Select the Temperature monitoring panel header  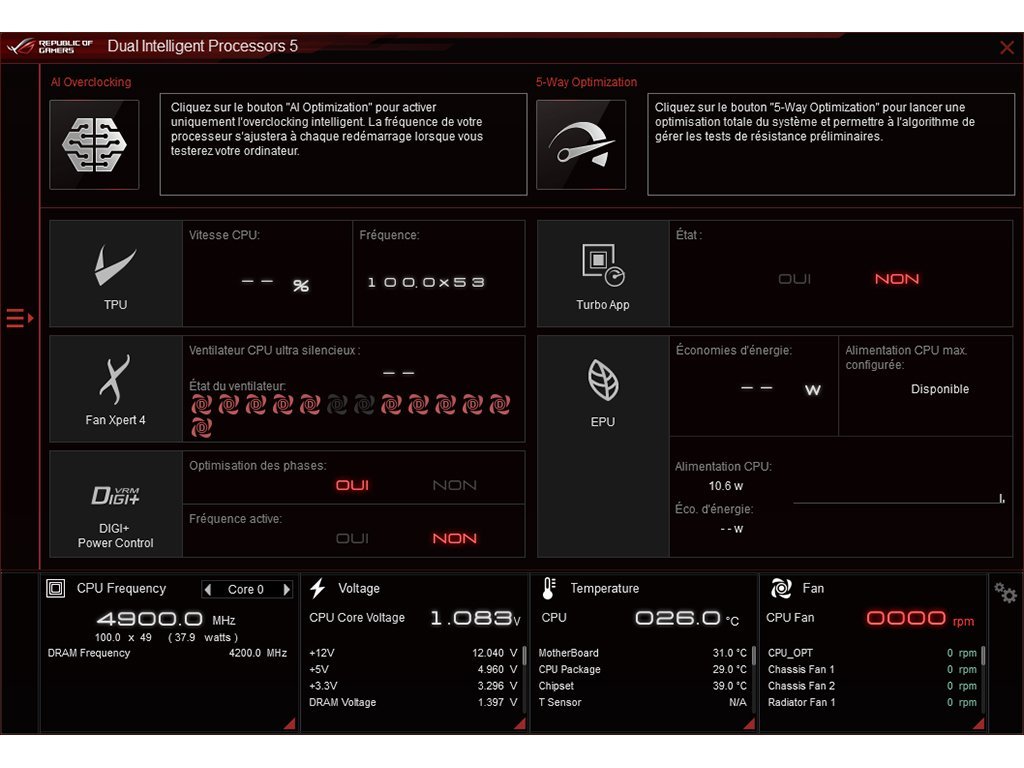point(604,588)
